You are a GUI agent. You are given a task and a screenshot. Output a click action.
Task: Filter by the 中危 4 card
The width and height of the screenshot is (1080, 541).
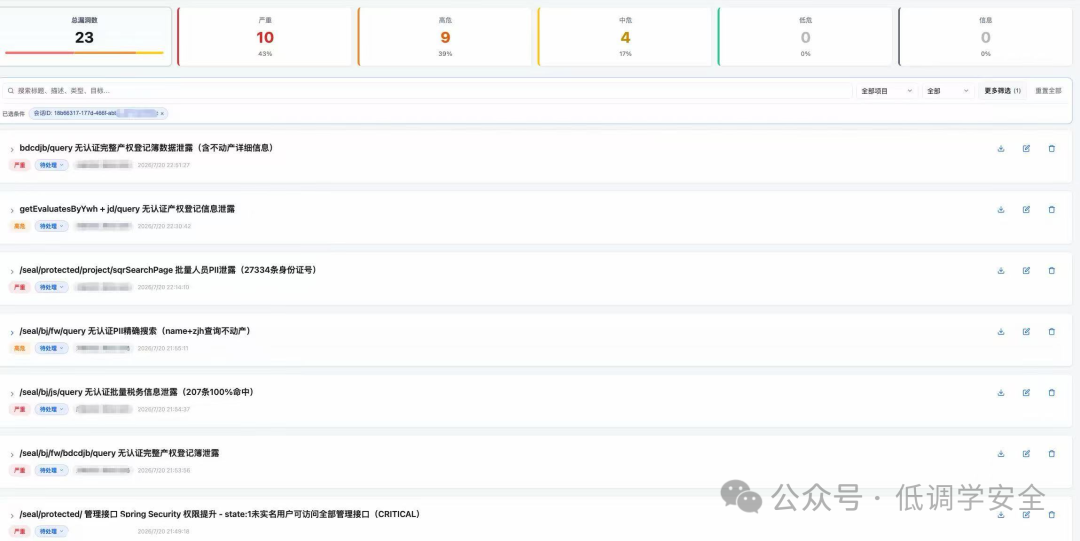pyautogui.click(x=625, y=37)
